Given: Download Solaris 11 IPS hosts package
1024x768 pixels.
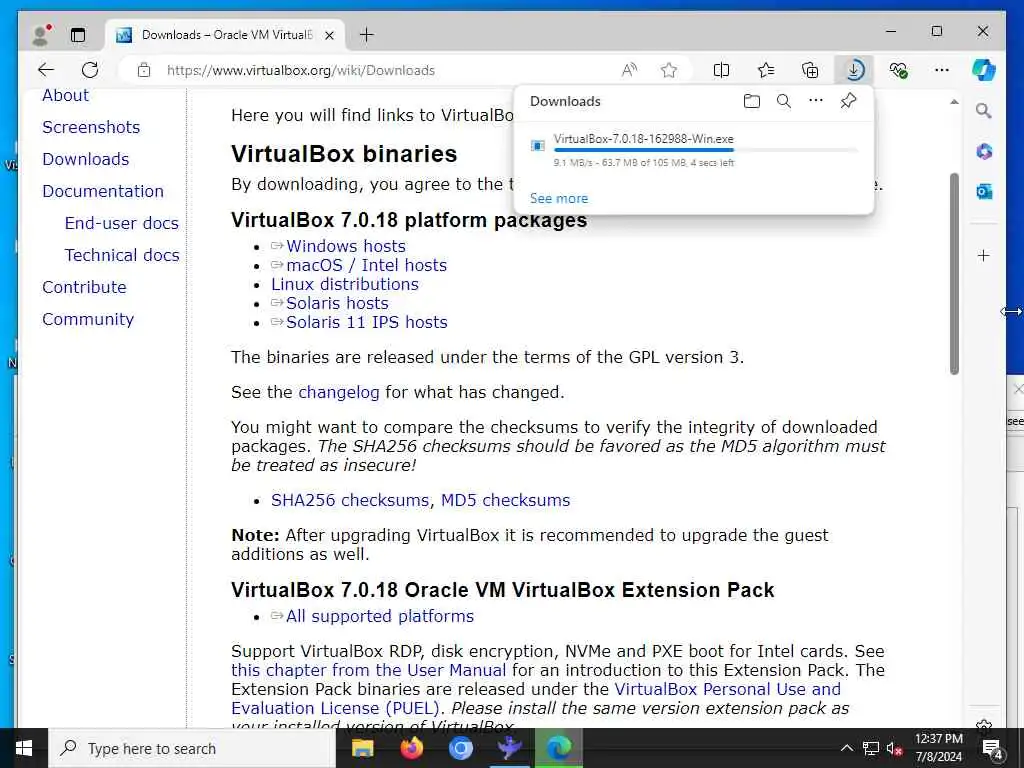Looking at the screenshot, I should [366, 322].
